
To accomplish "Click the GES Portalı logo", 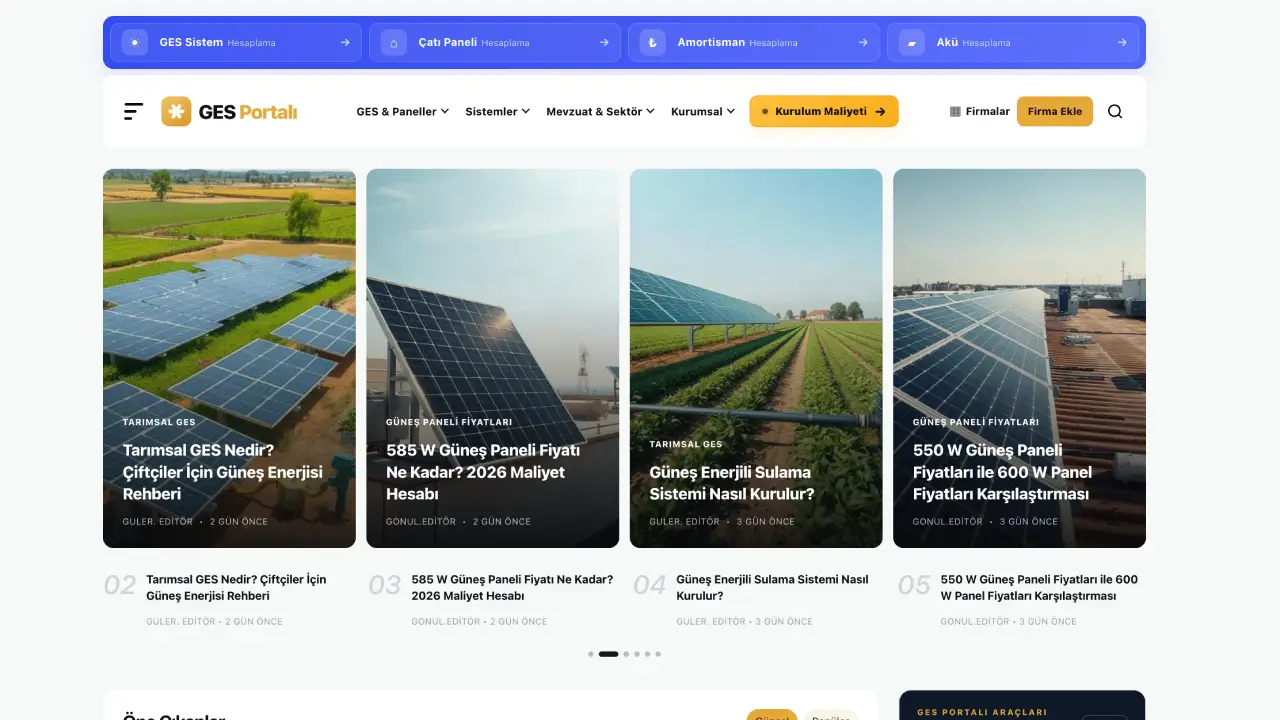I will (229, 111).
